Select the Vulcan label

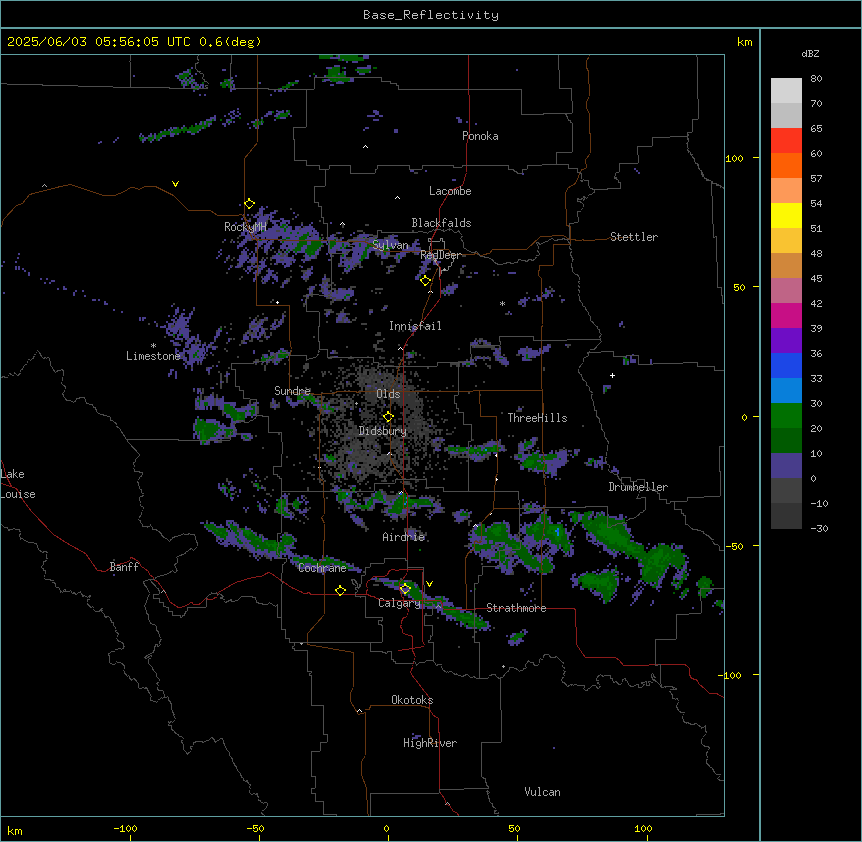543,792
